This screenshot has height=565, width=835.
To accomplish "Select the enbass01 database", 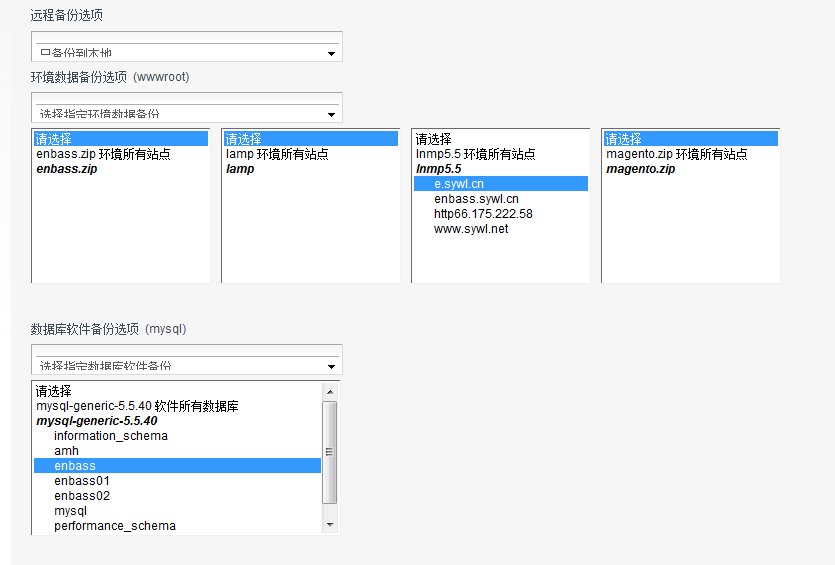I will tap(82, 481).
